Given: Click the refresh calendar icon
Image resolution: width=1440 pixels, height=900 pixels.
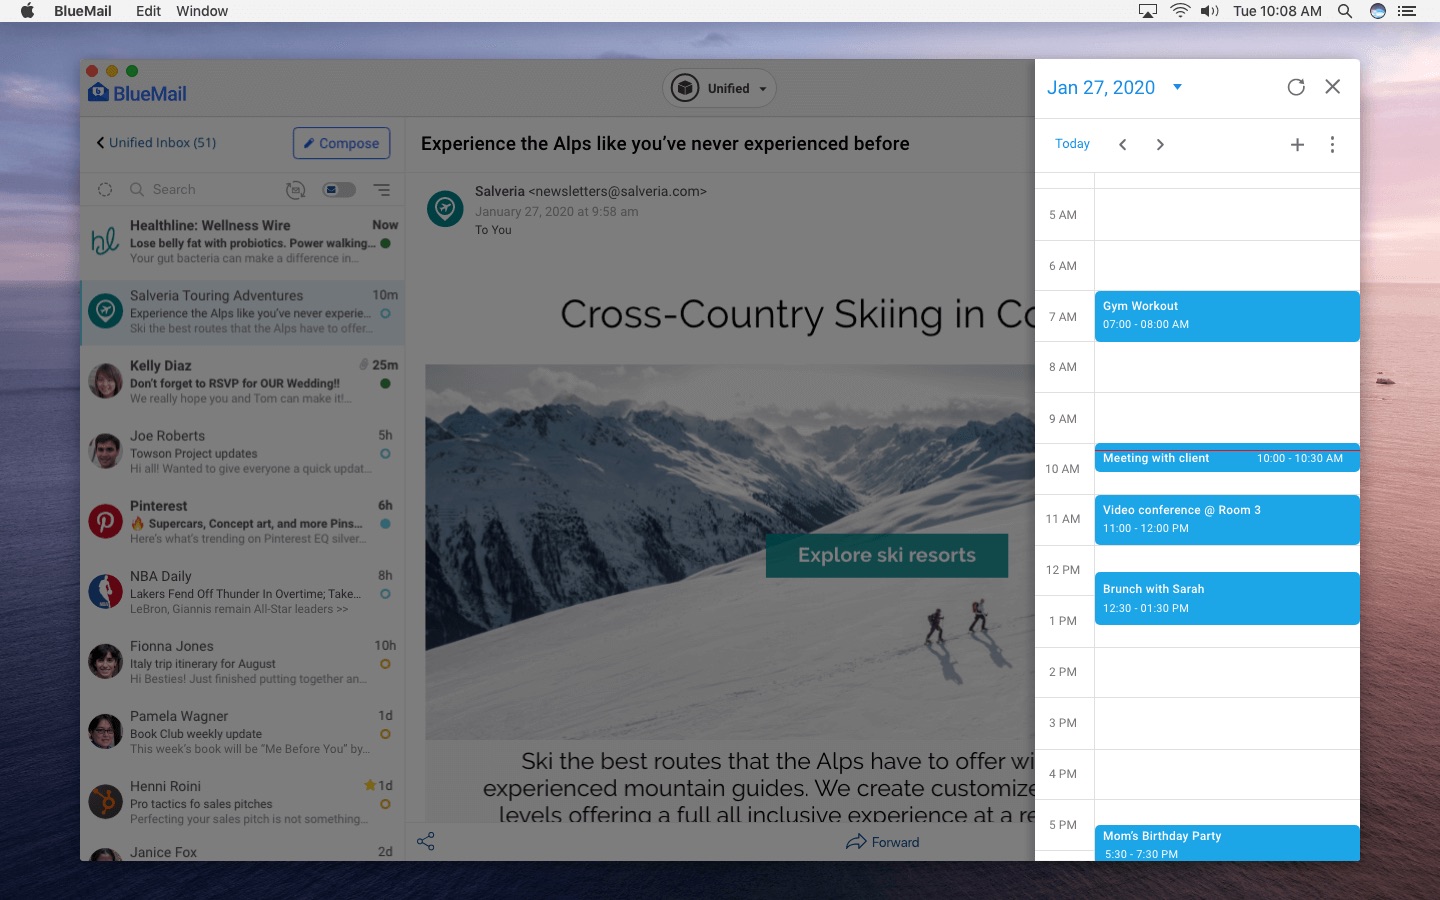Looking at the screenshot, I should pos(1296,87).
